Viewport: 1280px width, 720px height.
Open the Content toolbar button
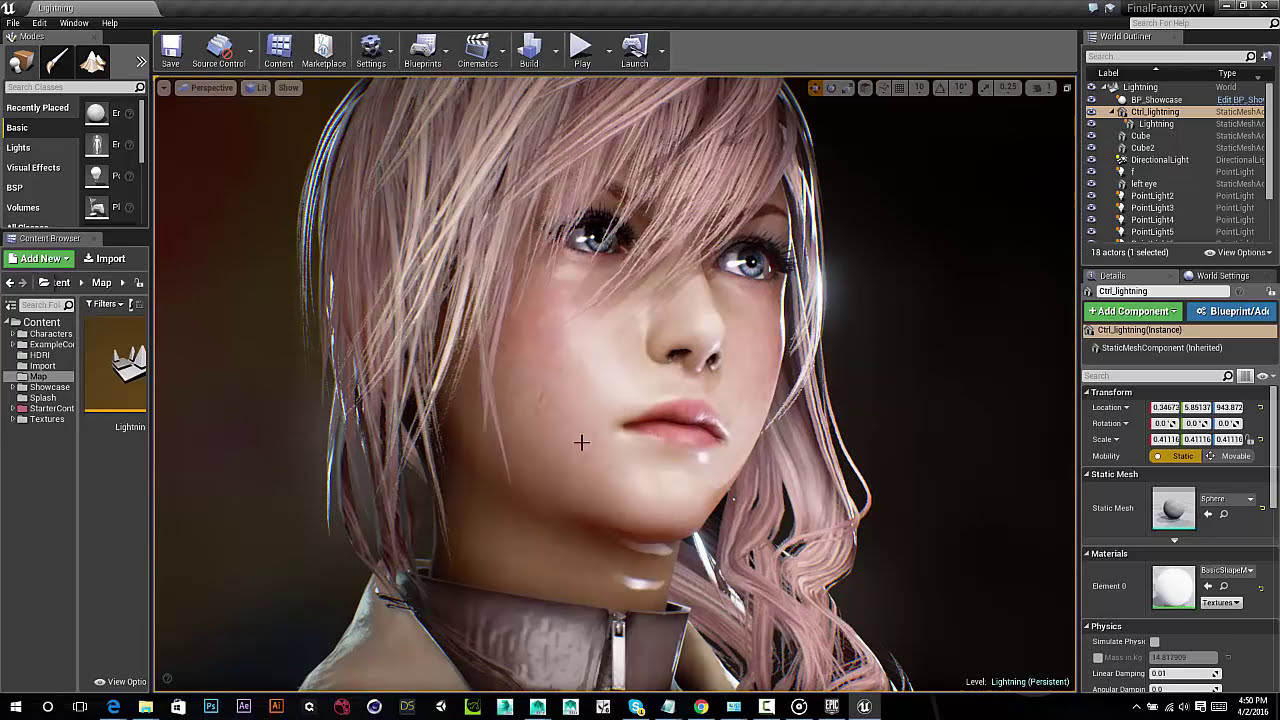coord(279,51)
